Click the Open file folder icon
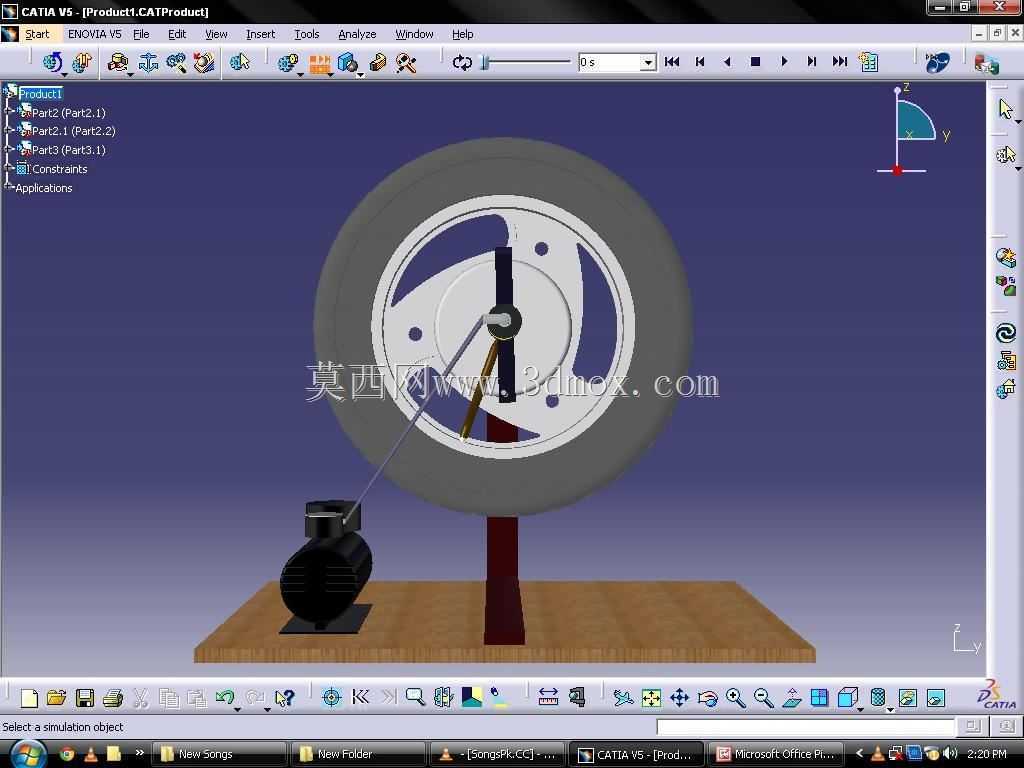The height and width of the screenshot is (768, 1024). click(57, 698)
